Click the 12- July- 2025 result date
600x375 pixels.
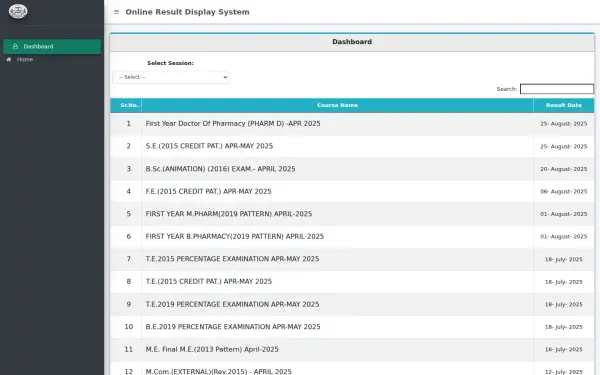tap(564, 372)
